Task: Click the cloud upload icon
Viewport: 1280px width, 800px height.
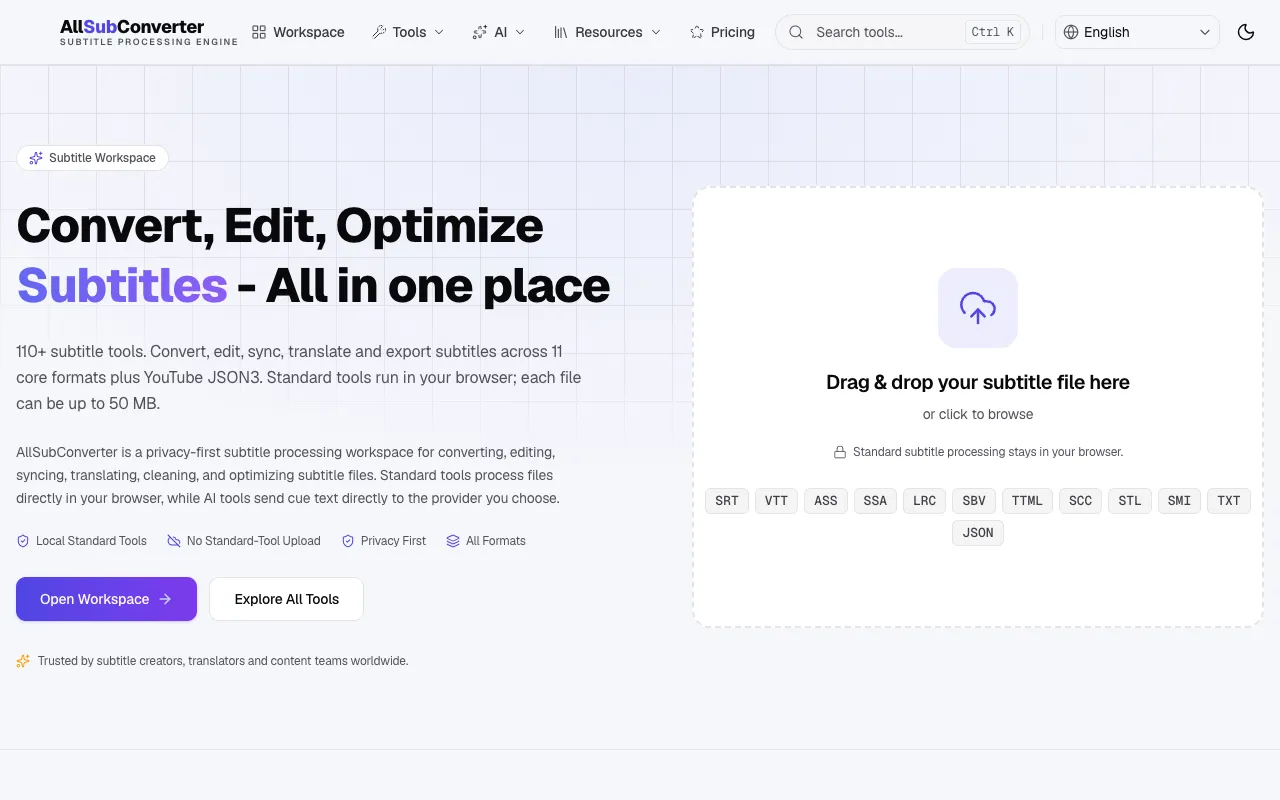Action: click(978, 308)
